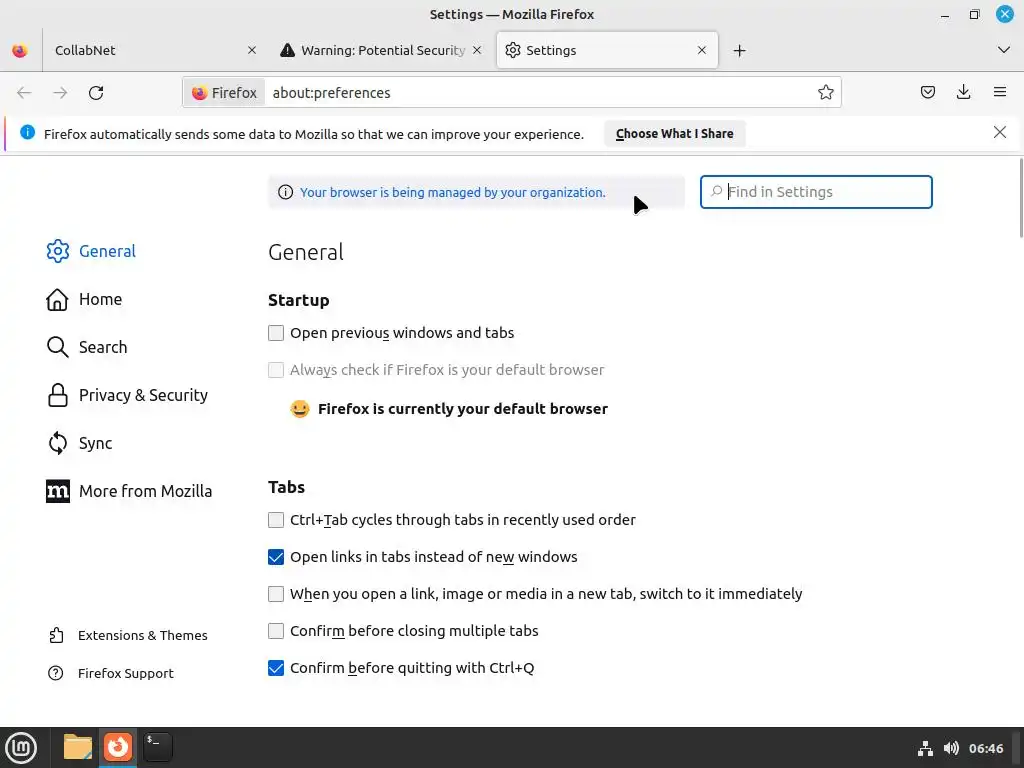Click the info icon beside managed browser notice
Image resolution: width=1024 pixels, height=768 pixels.
tap(285, 192)
